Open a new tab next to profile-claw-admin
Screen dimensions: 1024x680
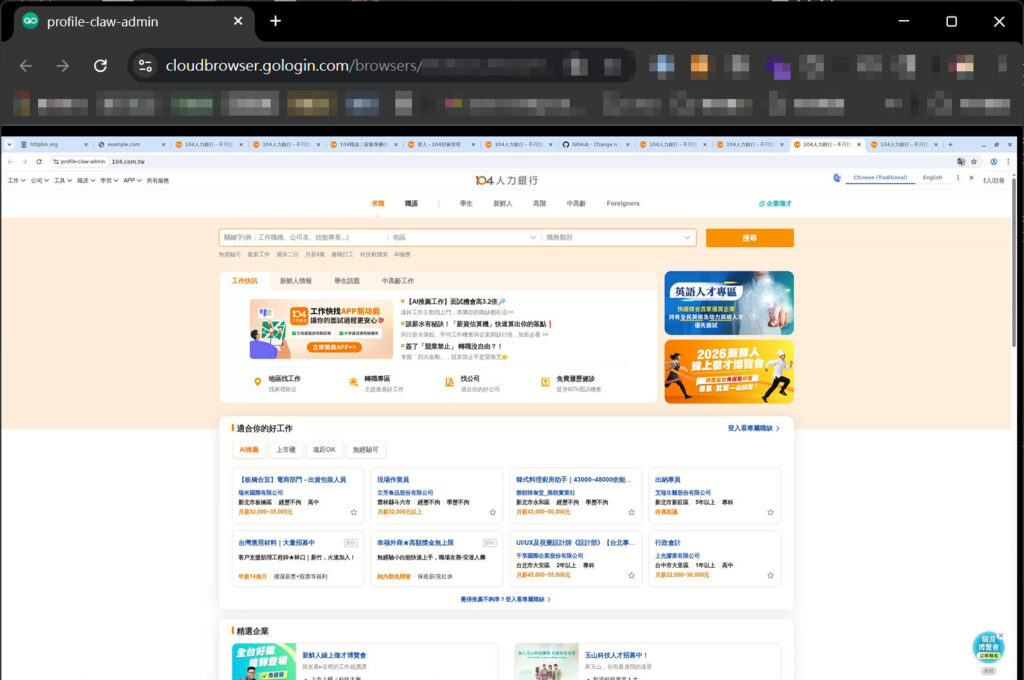tap(276, 21)
